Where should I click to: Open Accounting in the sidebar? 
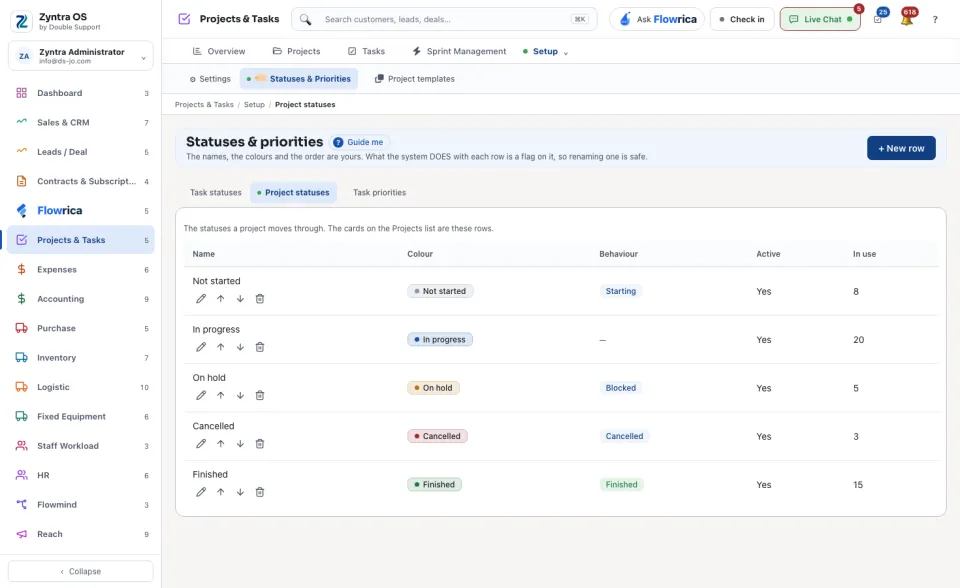[x=81, y=299]
